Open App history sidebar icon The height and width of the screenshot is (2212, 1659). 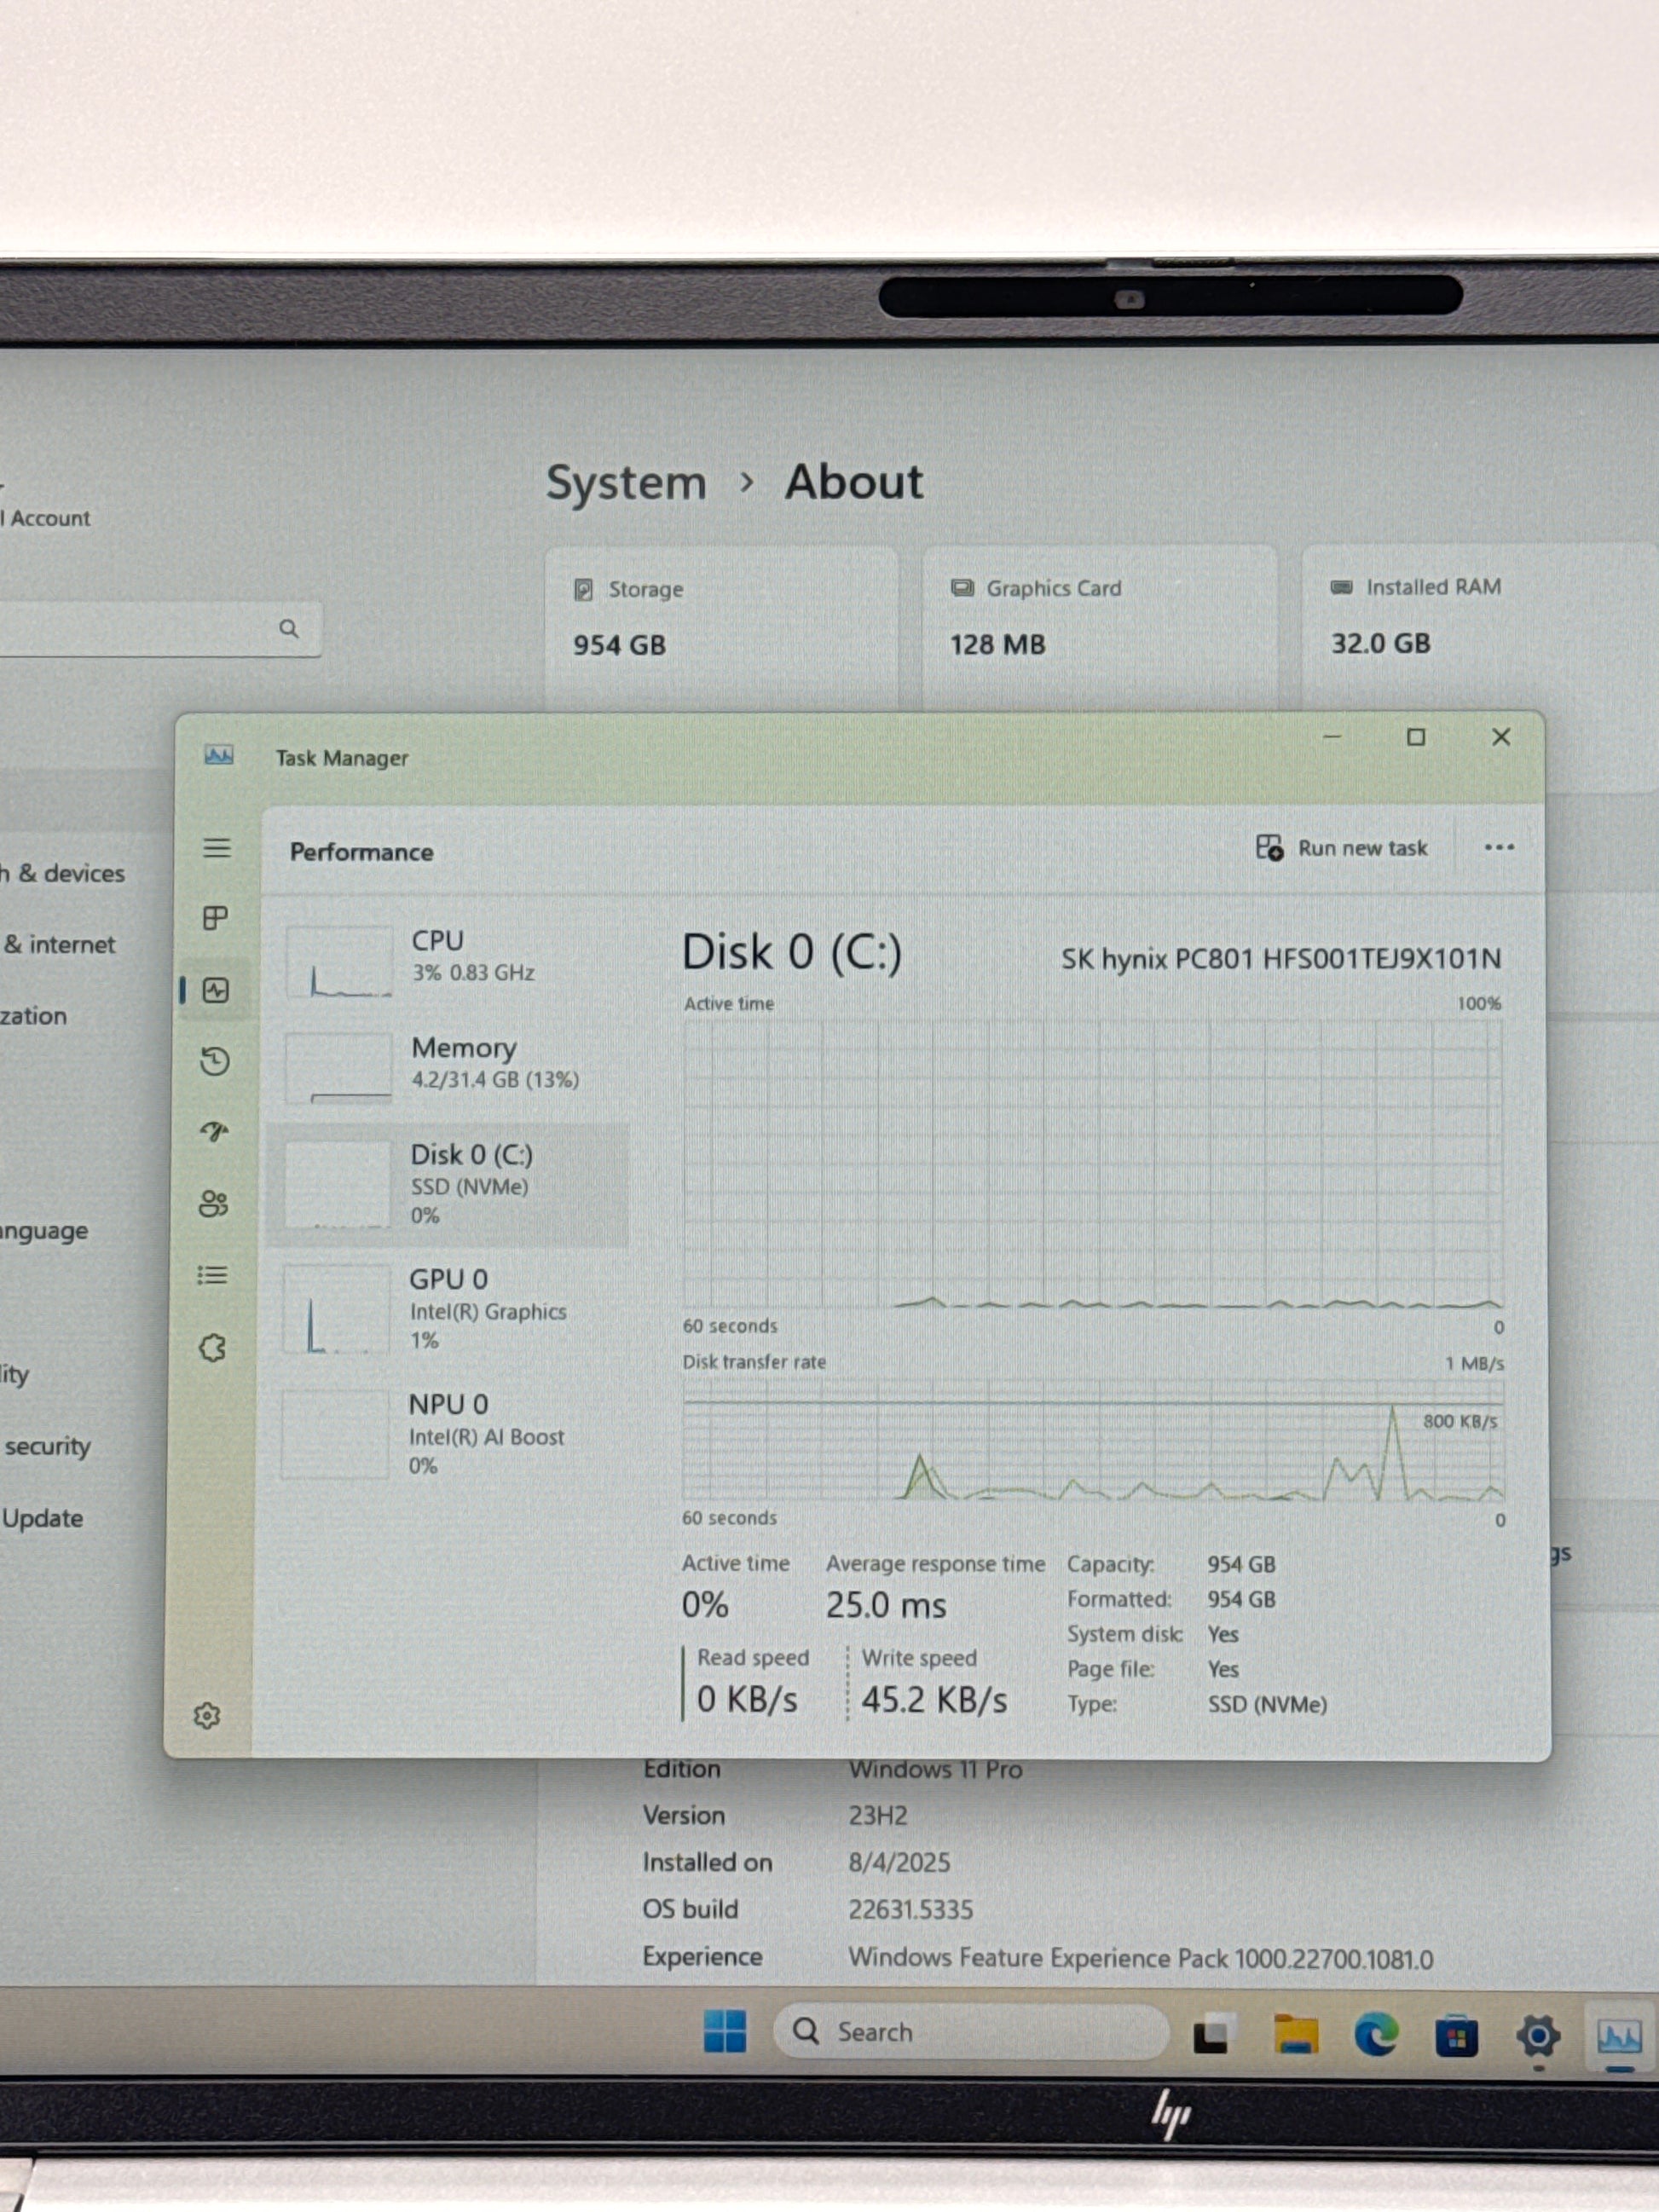pyautogui.click(x=215, y=1061)
